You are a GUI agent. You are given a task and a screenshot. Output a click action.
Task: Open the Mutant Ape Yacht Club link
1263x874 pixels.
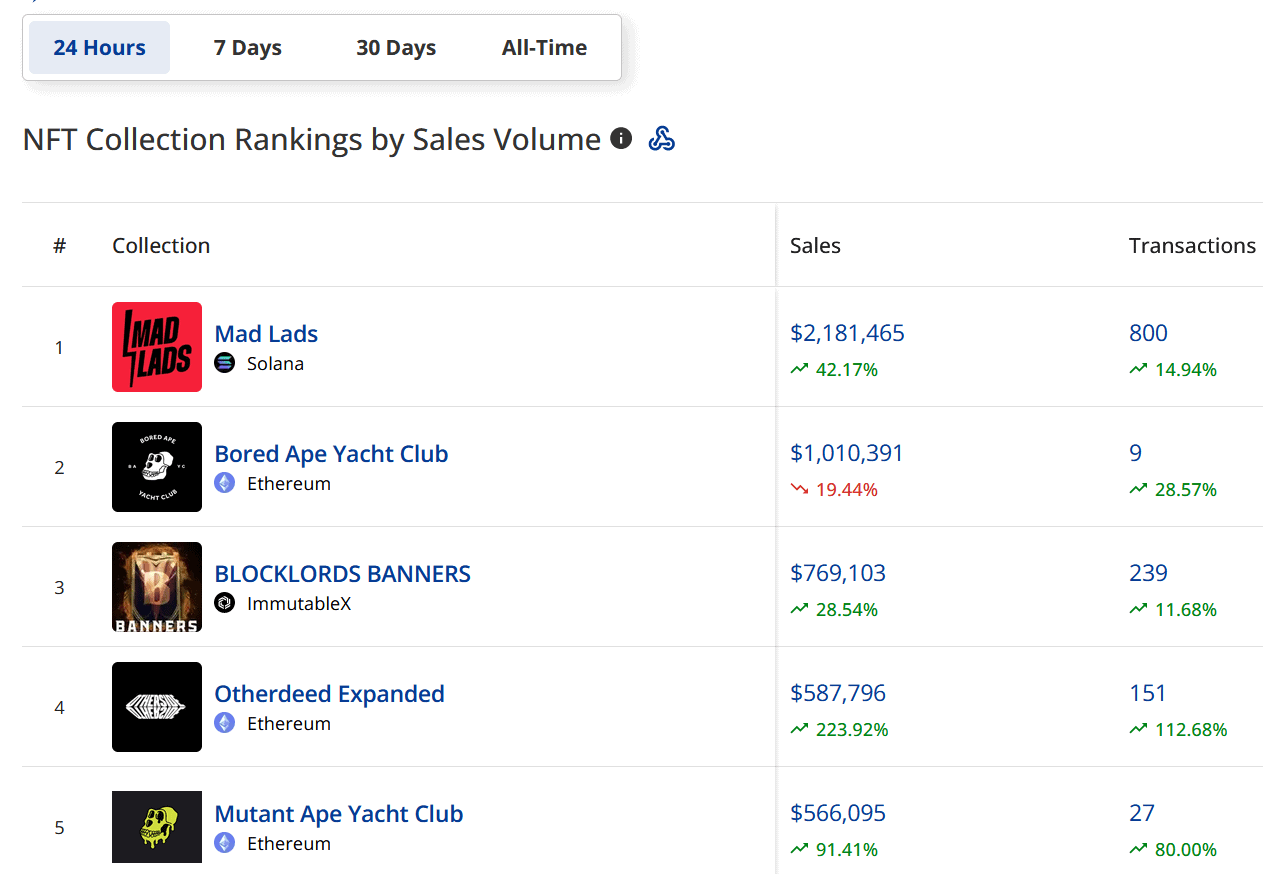(339, 814)
